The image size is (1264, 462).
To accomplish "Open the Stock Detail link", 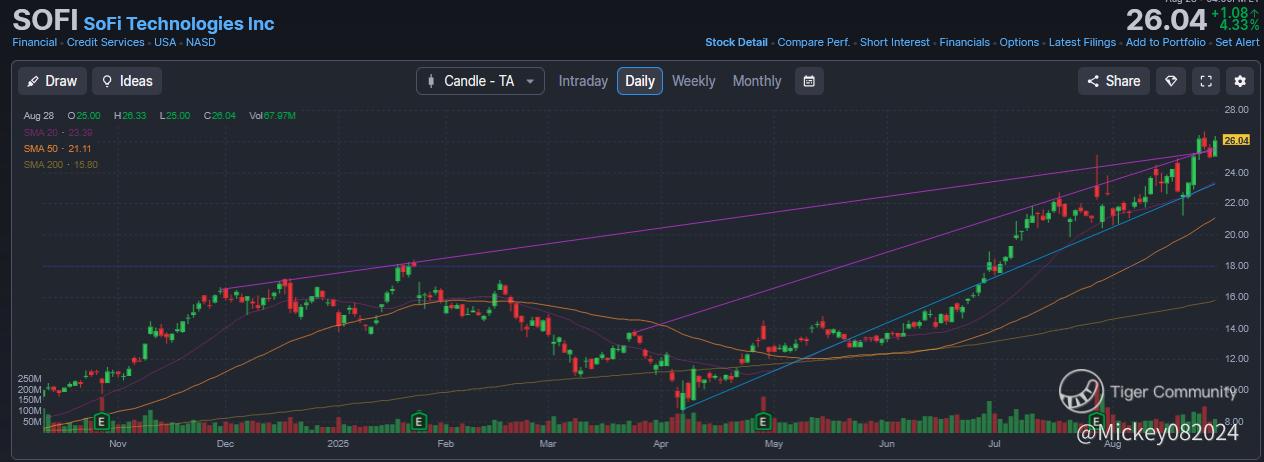I will (736, 42).
